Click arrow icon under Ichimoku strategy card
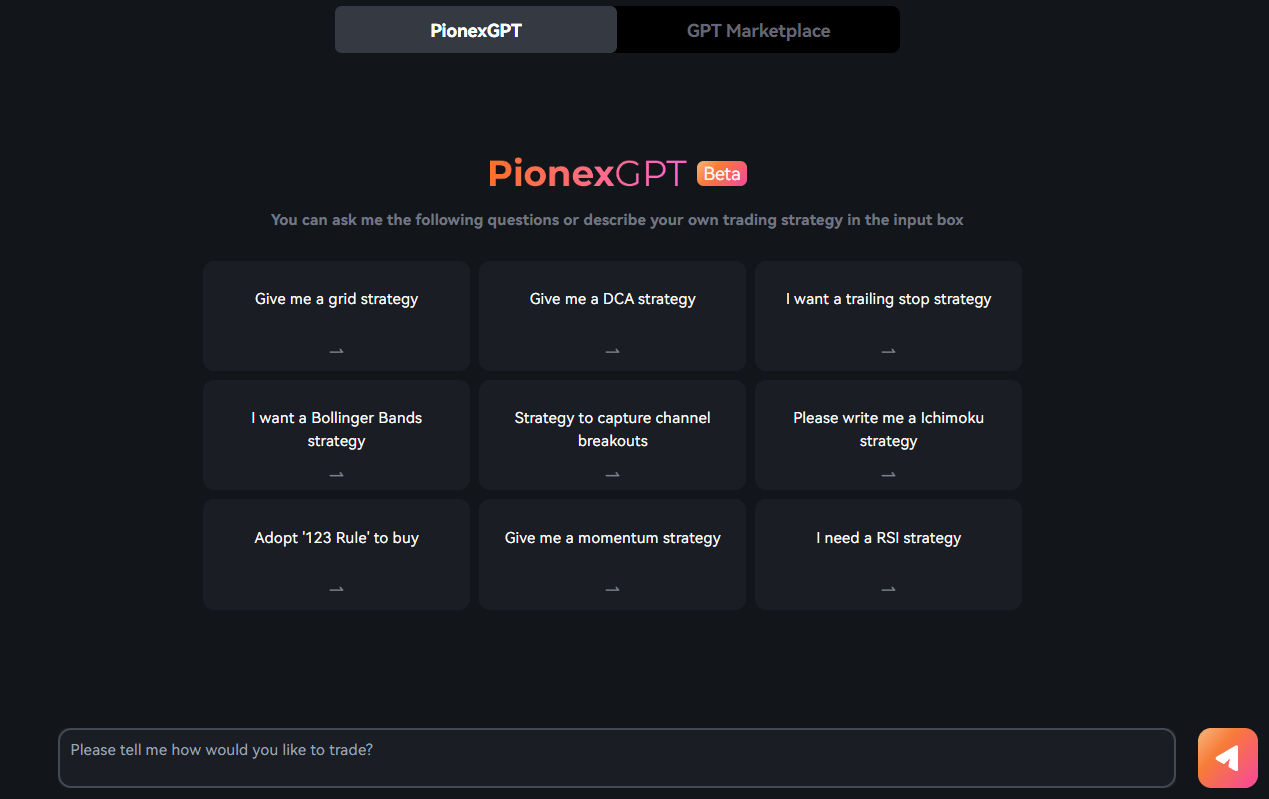 (888, 475)
